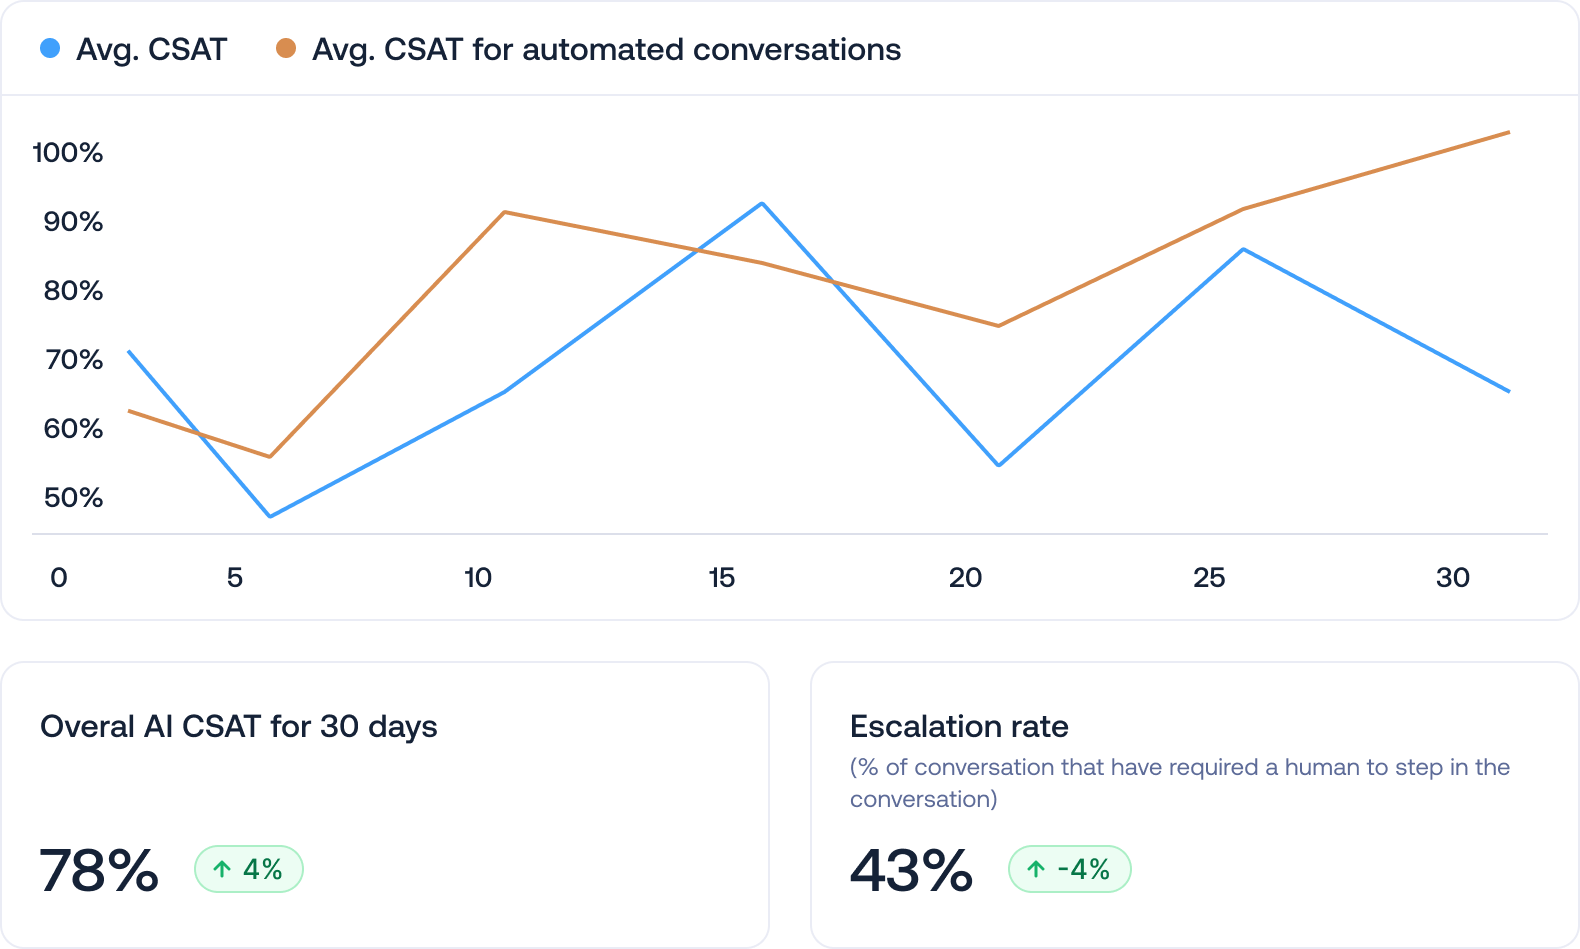The width and height of the screenshot is (1580, 949).
Task: Select the 43% escalation rate value
Action: click(911, 870)
